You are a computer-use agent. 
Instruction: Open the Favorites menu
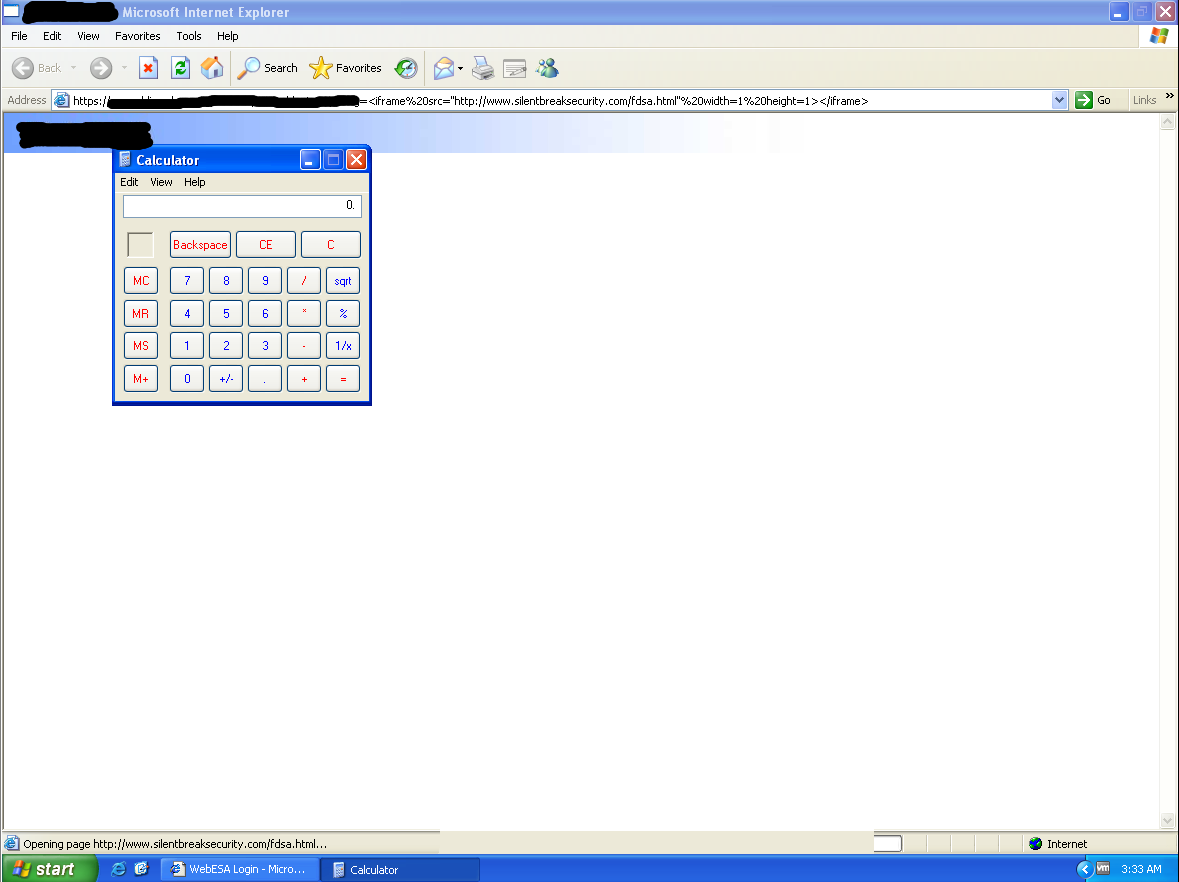[x=138, y=36]
